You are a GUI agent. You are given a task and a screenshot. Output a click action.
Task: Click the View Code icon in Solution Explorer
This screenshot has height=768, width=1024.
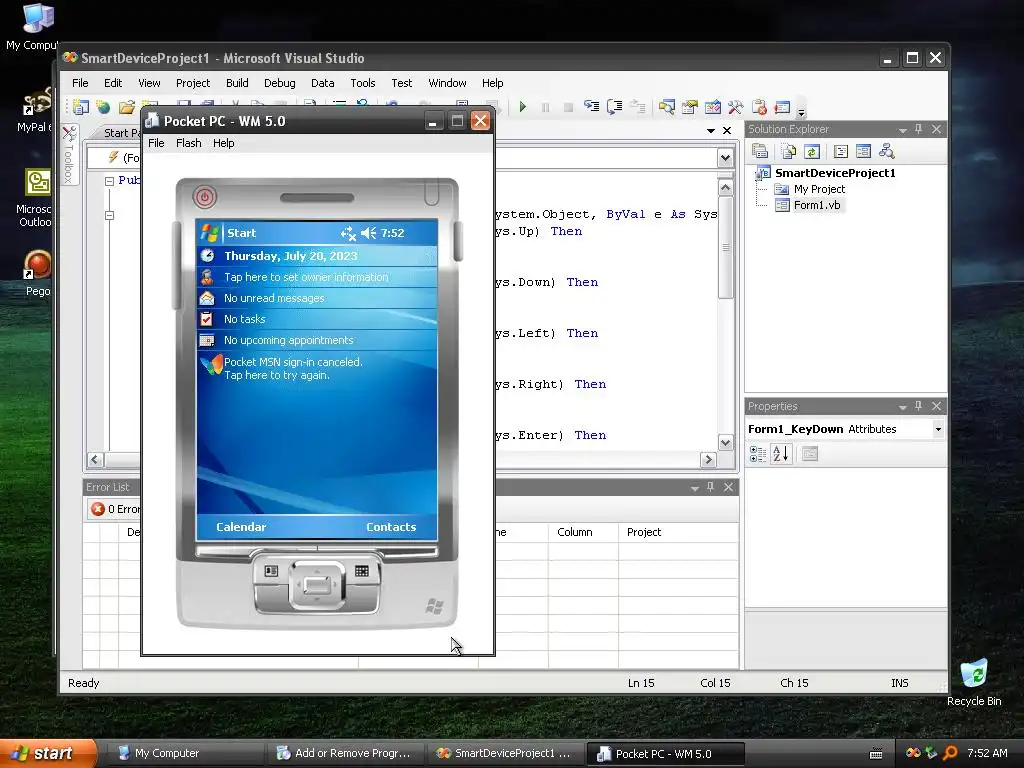pyautogui.click(x=841, y=152)
